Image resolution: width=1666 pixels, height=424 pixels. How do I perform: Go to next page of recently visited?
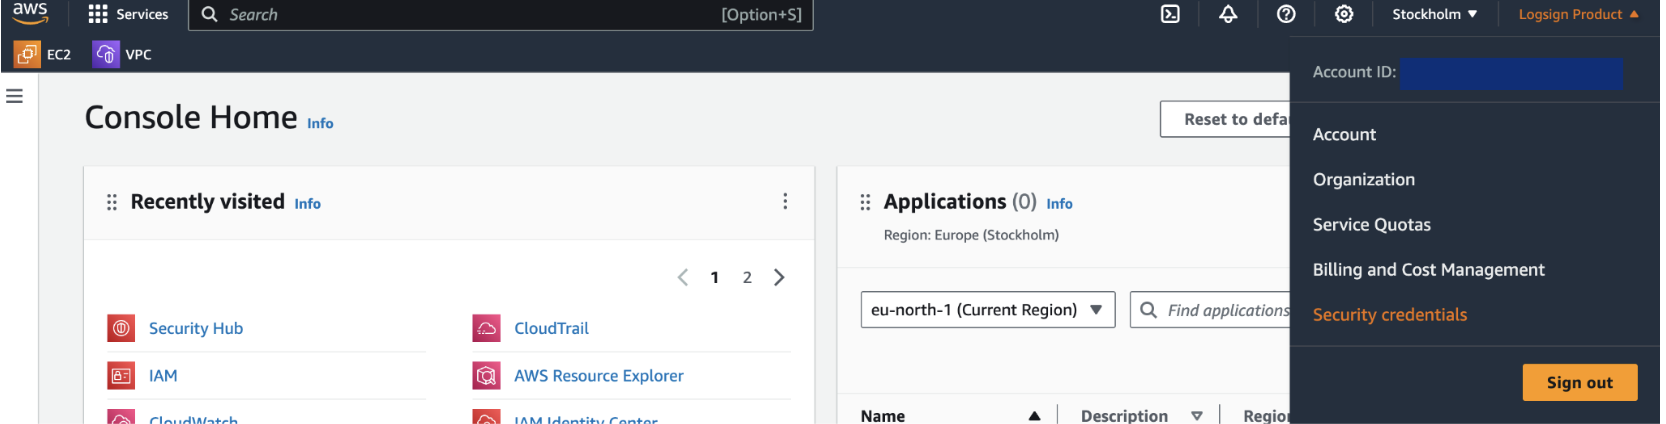click(x=779, y=277)
